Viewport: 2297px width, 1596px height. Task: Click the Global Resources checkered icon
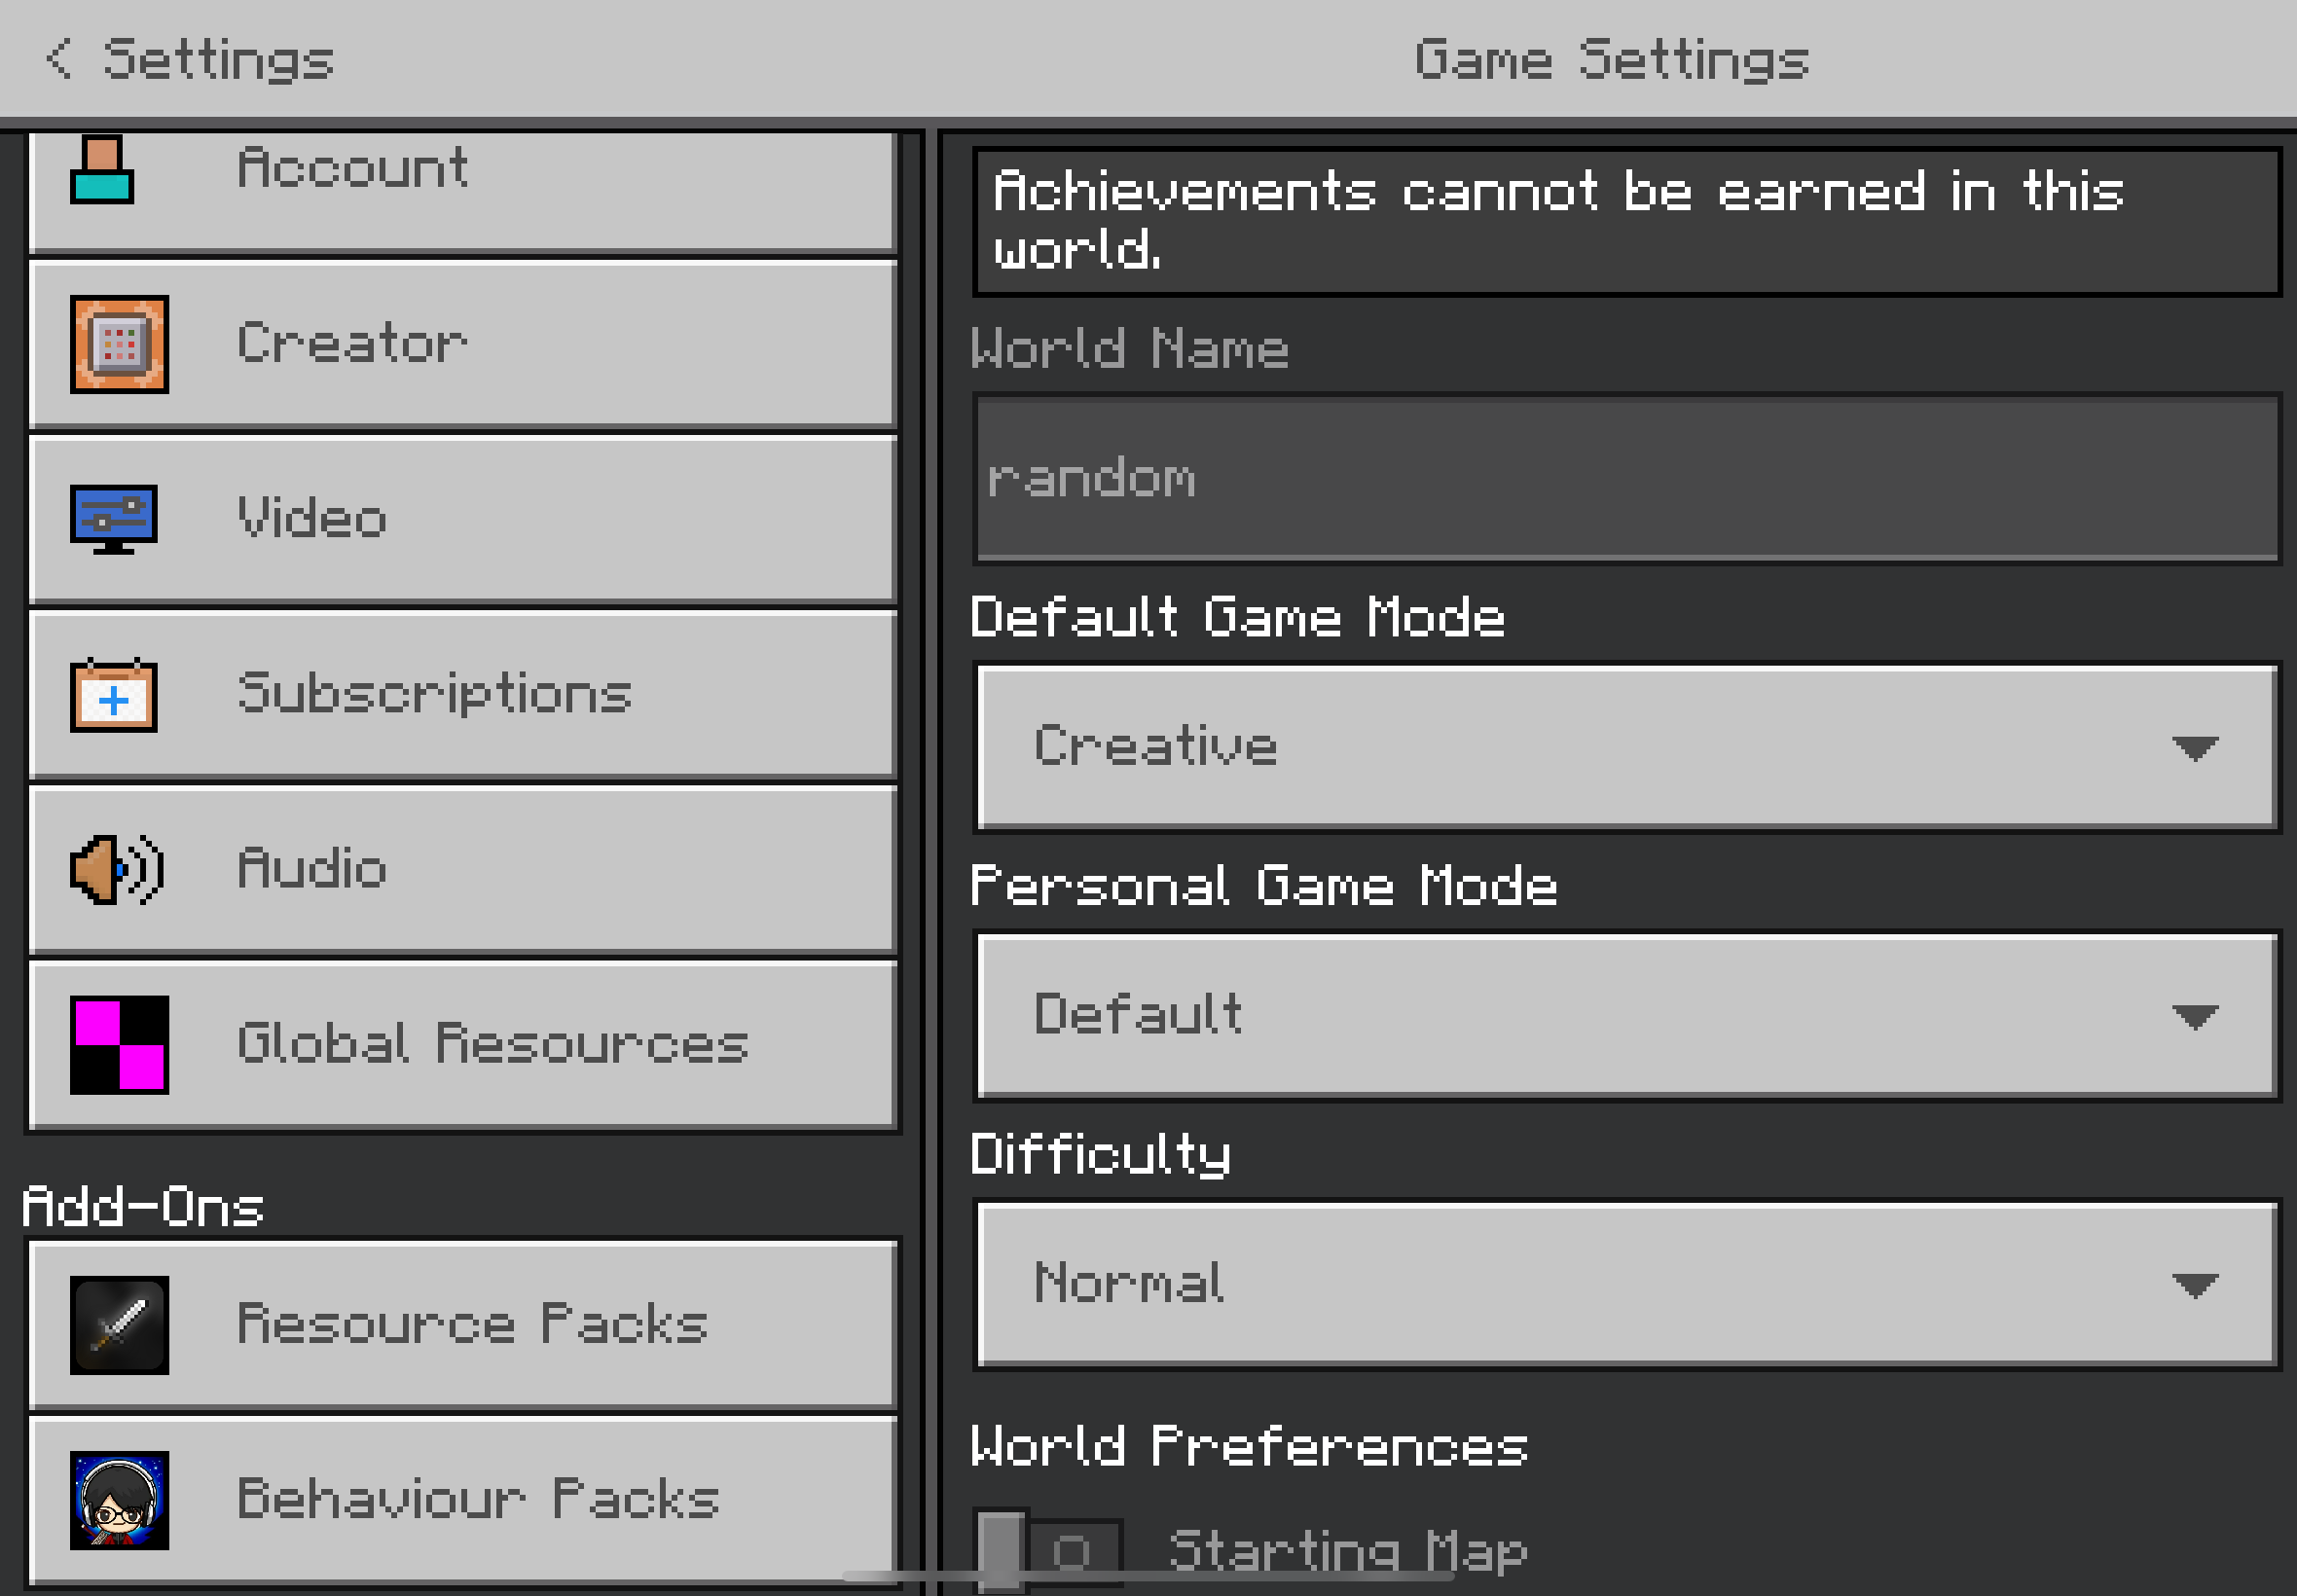coord(119,1044)
